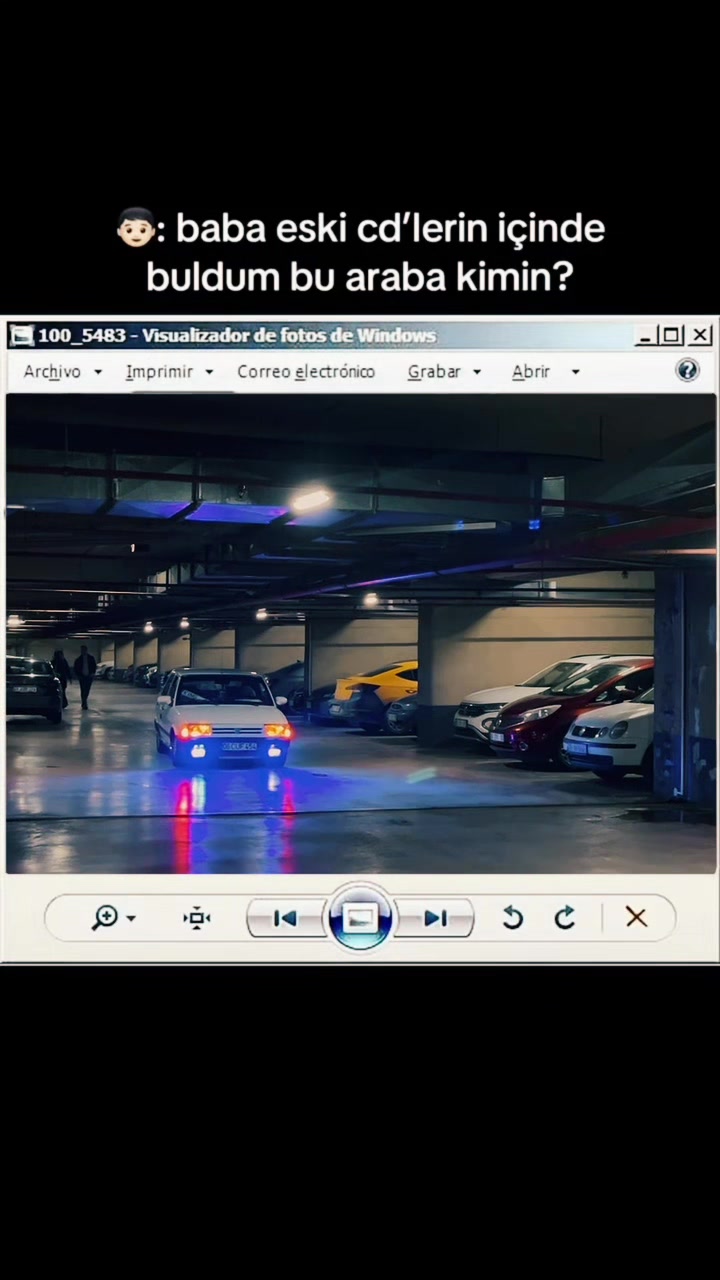Click the zoom dropdown arrow beside magnifier
Screen dimensions: 720x1280
coord(131,918)
